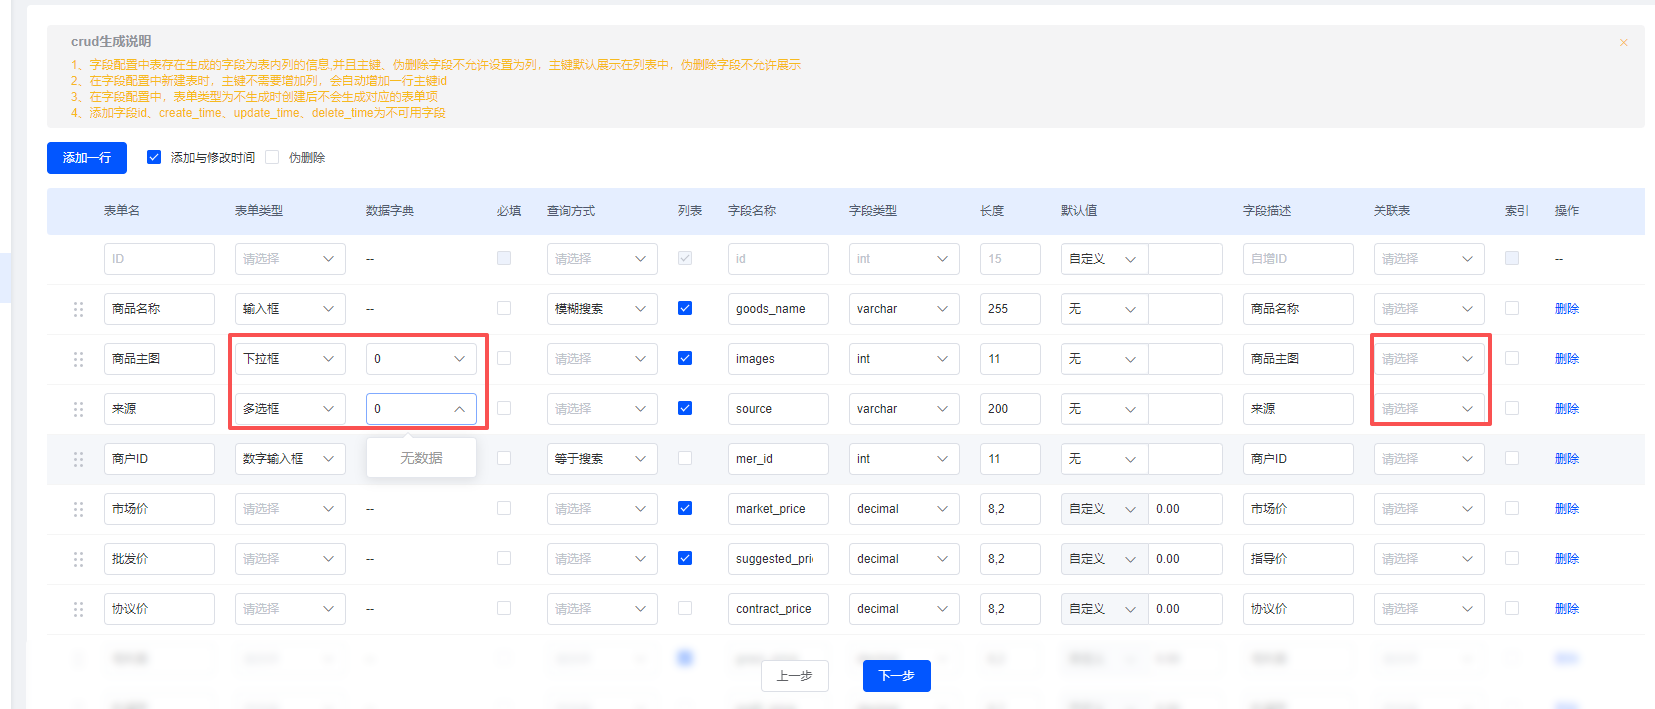Select 无数据 item in dropdown popup
The image size is (1655, 709).
(x=421, y=458)
